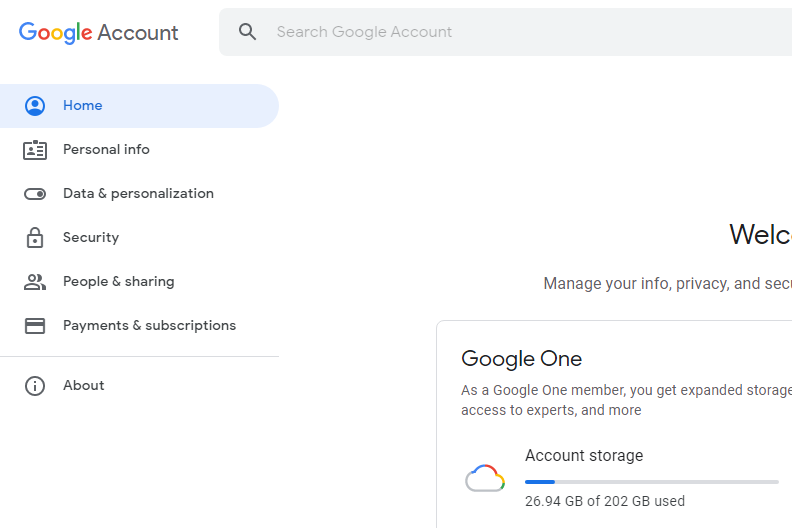Click the Personal info ID card icon

(35, 150)
